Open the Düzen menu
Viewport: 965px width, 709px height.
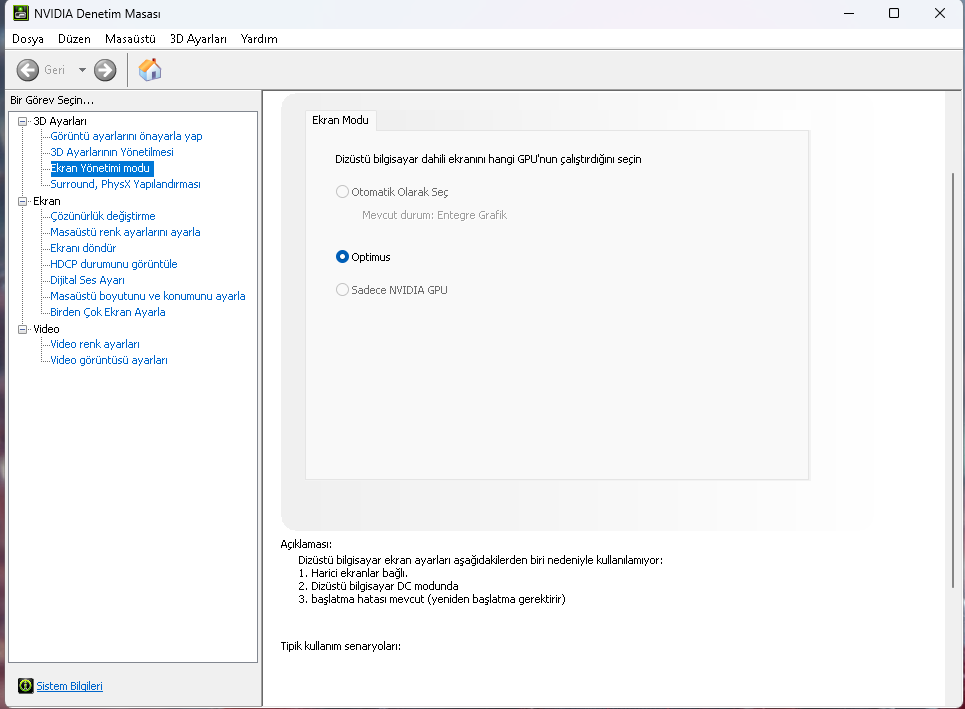(x=74, y=39)
